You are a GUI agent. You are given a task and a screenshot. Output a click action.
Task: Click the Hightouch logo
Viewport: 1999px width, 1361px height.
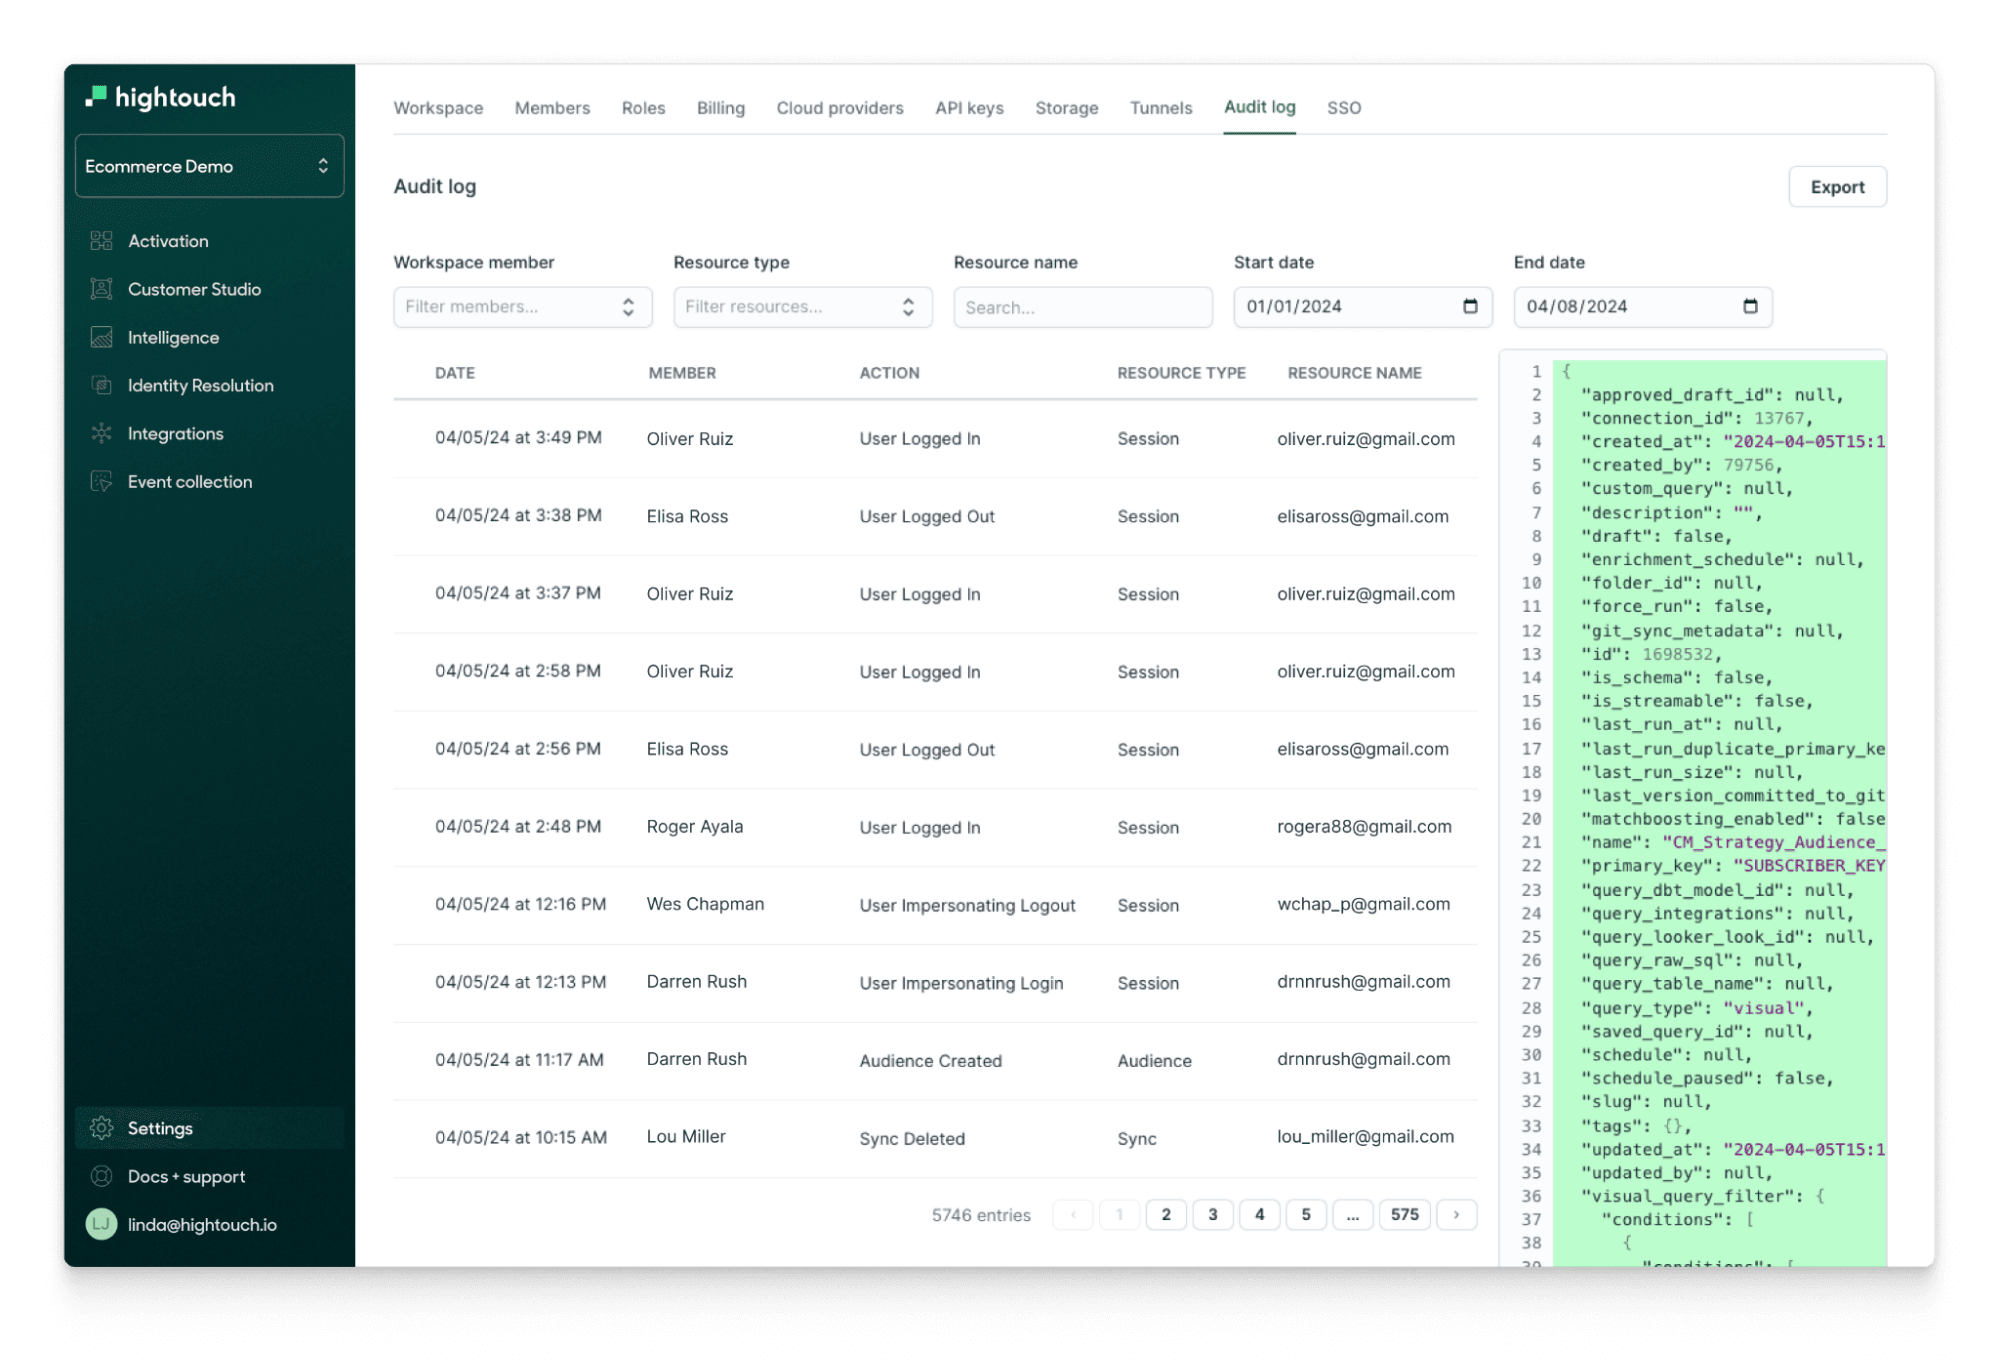click(160, 97)
